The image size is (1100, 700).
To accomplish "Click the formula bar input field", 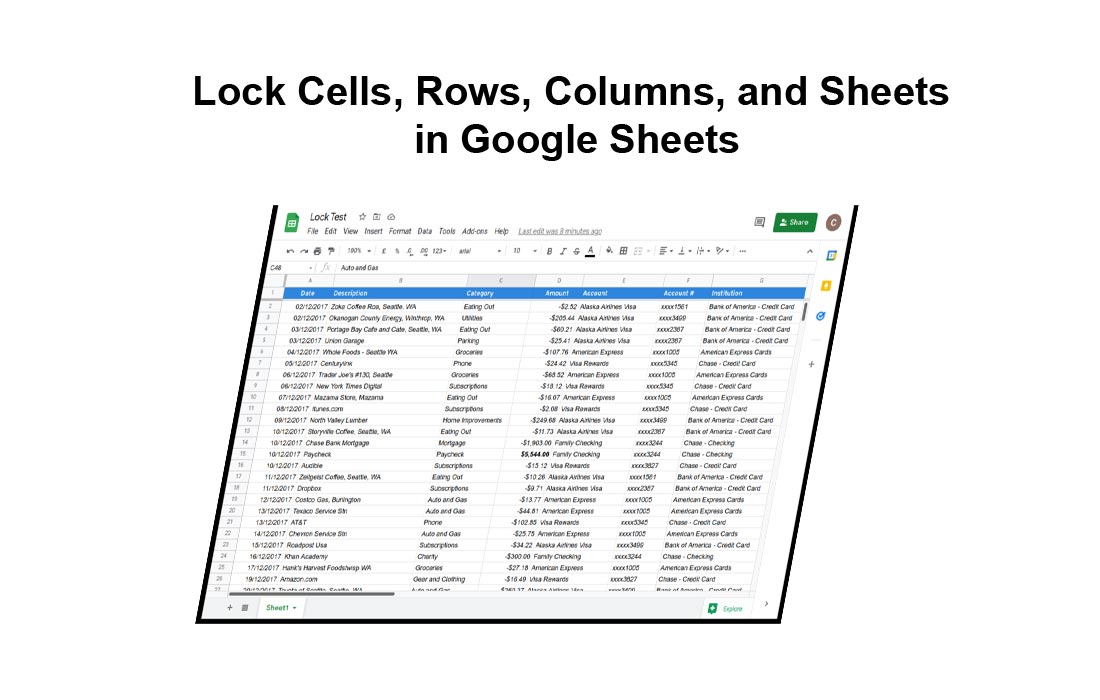I will (x=500, y=268).
